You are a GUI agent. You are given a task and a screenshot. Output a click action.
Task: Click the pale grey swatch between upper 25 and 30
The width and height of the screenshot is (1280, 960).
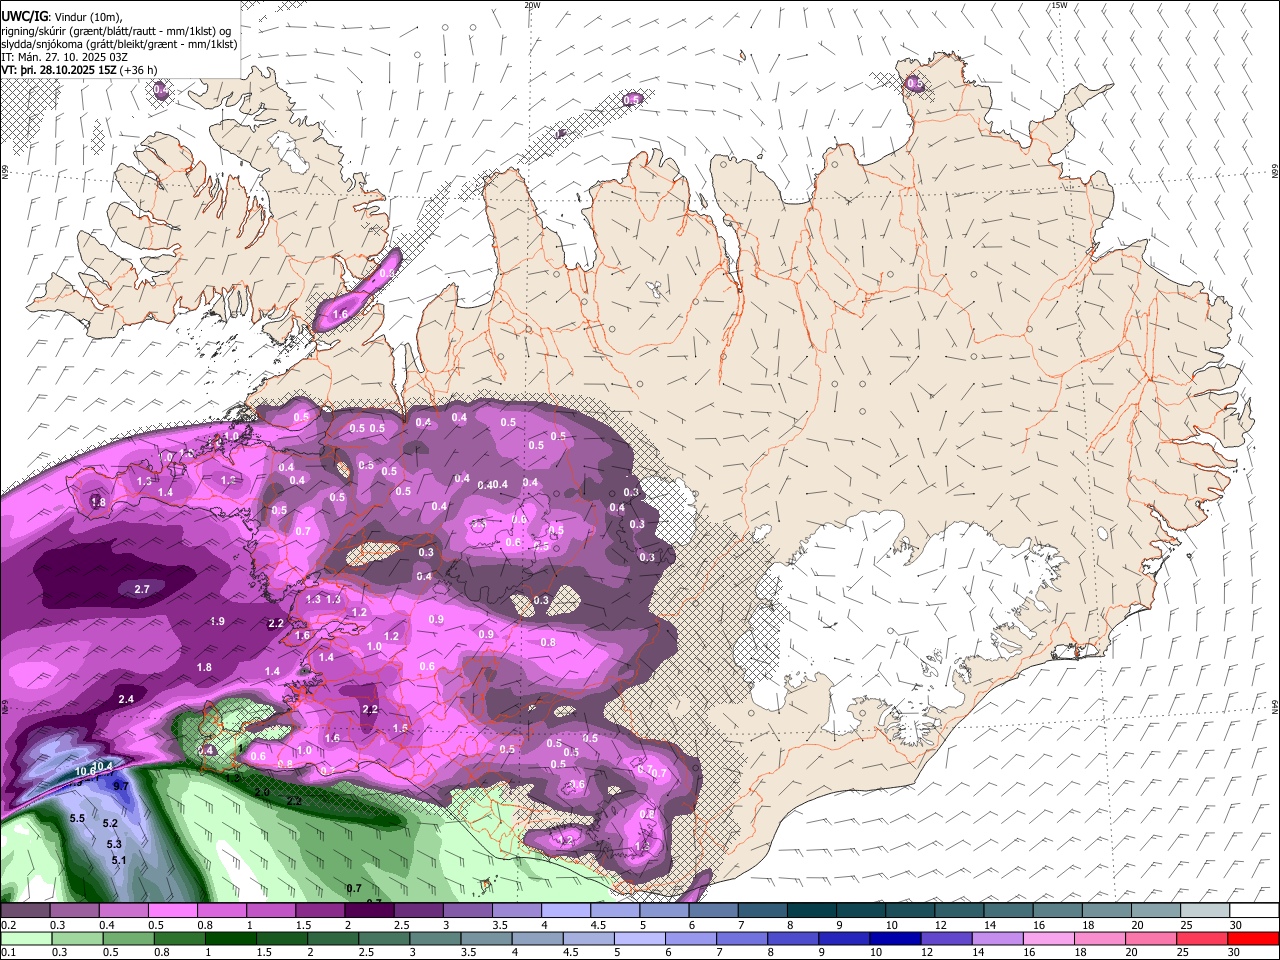point(1205,911)
